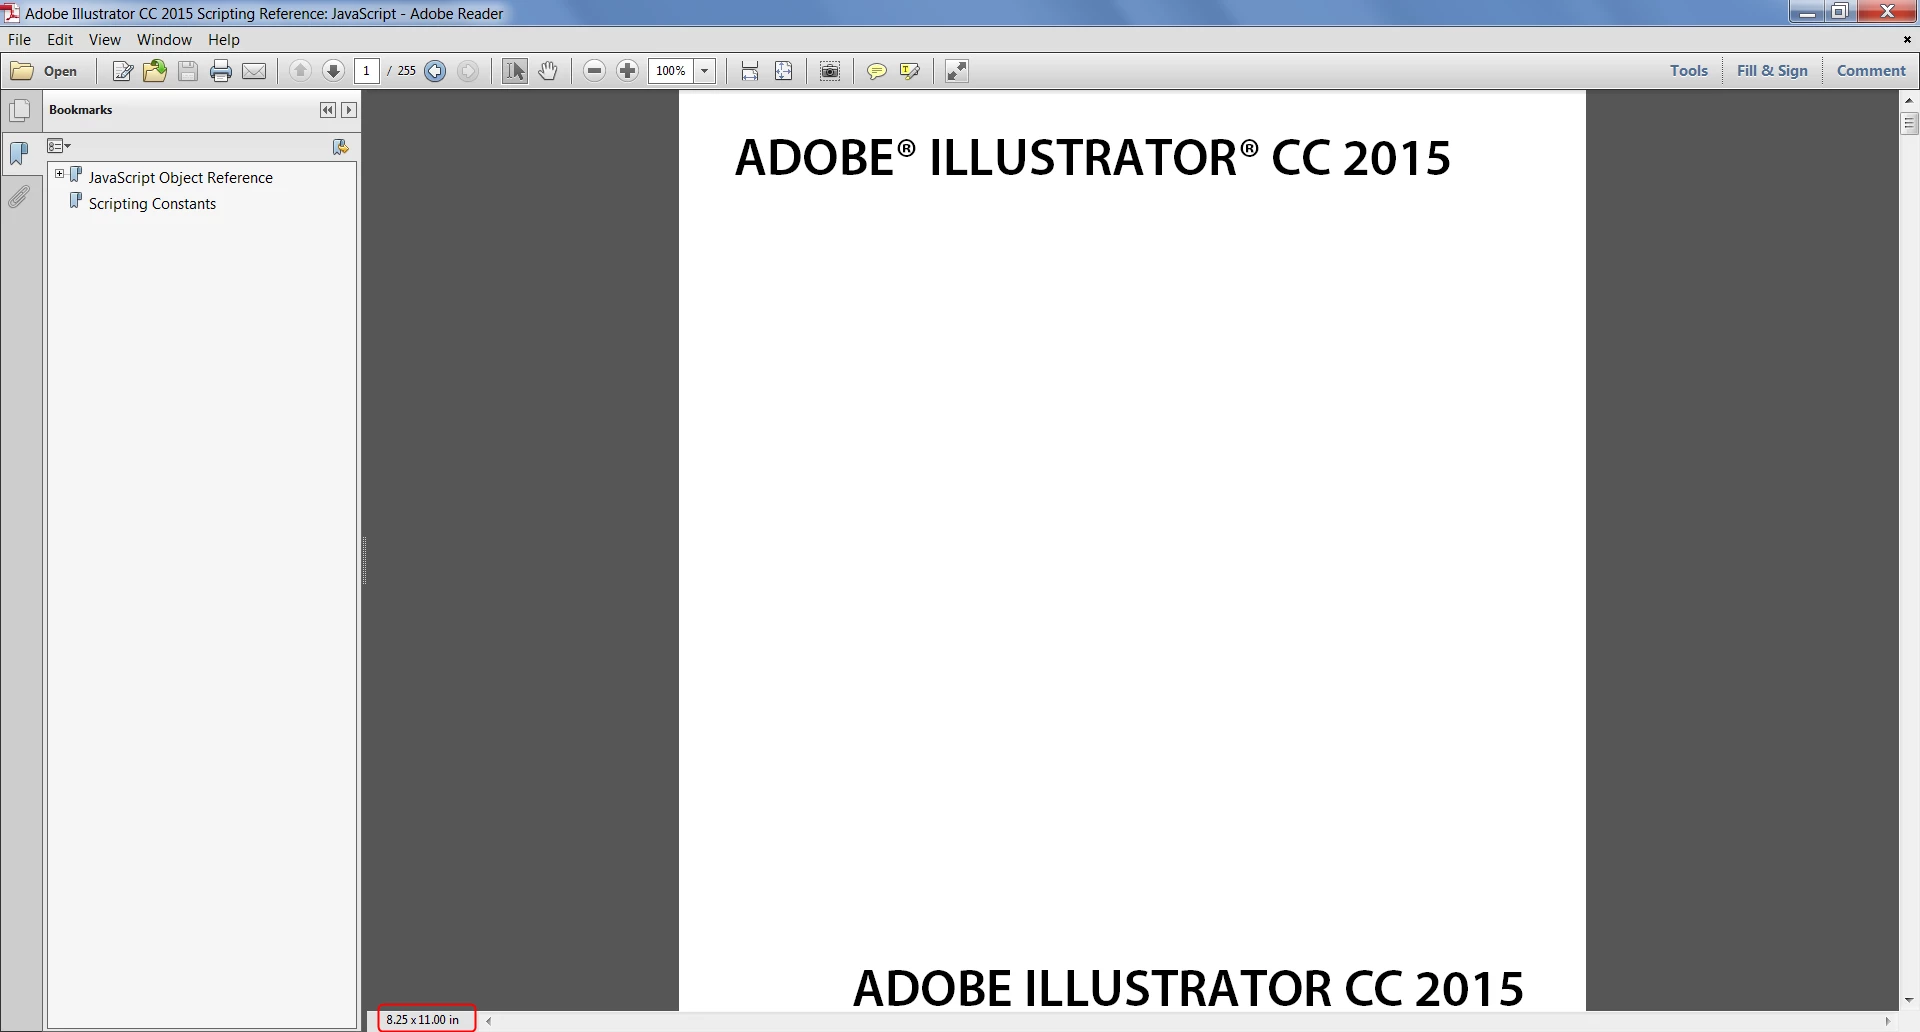Collapse the Bookmarks panel double-arrow
The image size is (1920, 1032).
point(328,110)
